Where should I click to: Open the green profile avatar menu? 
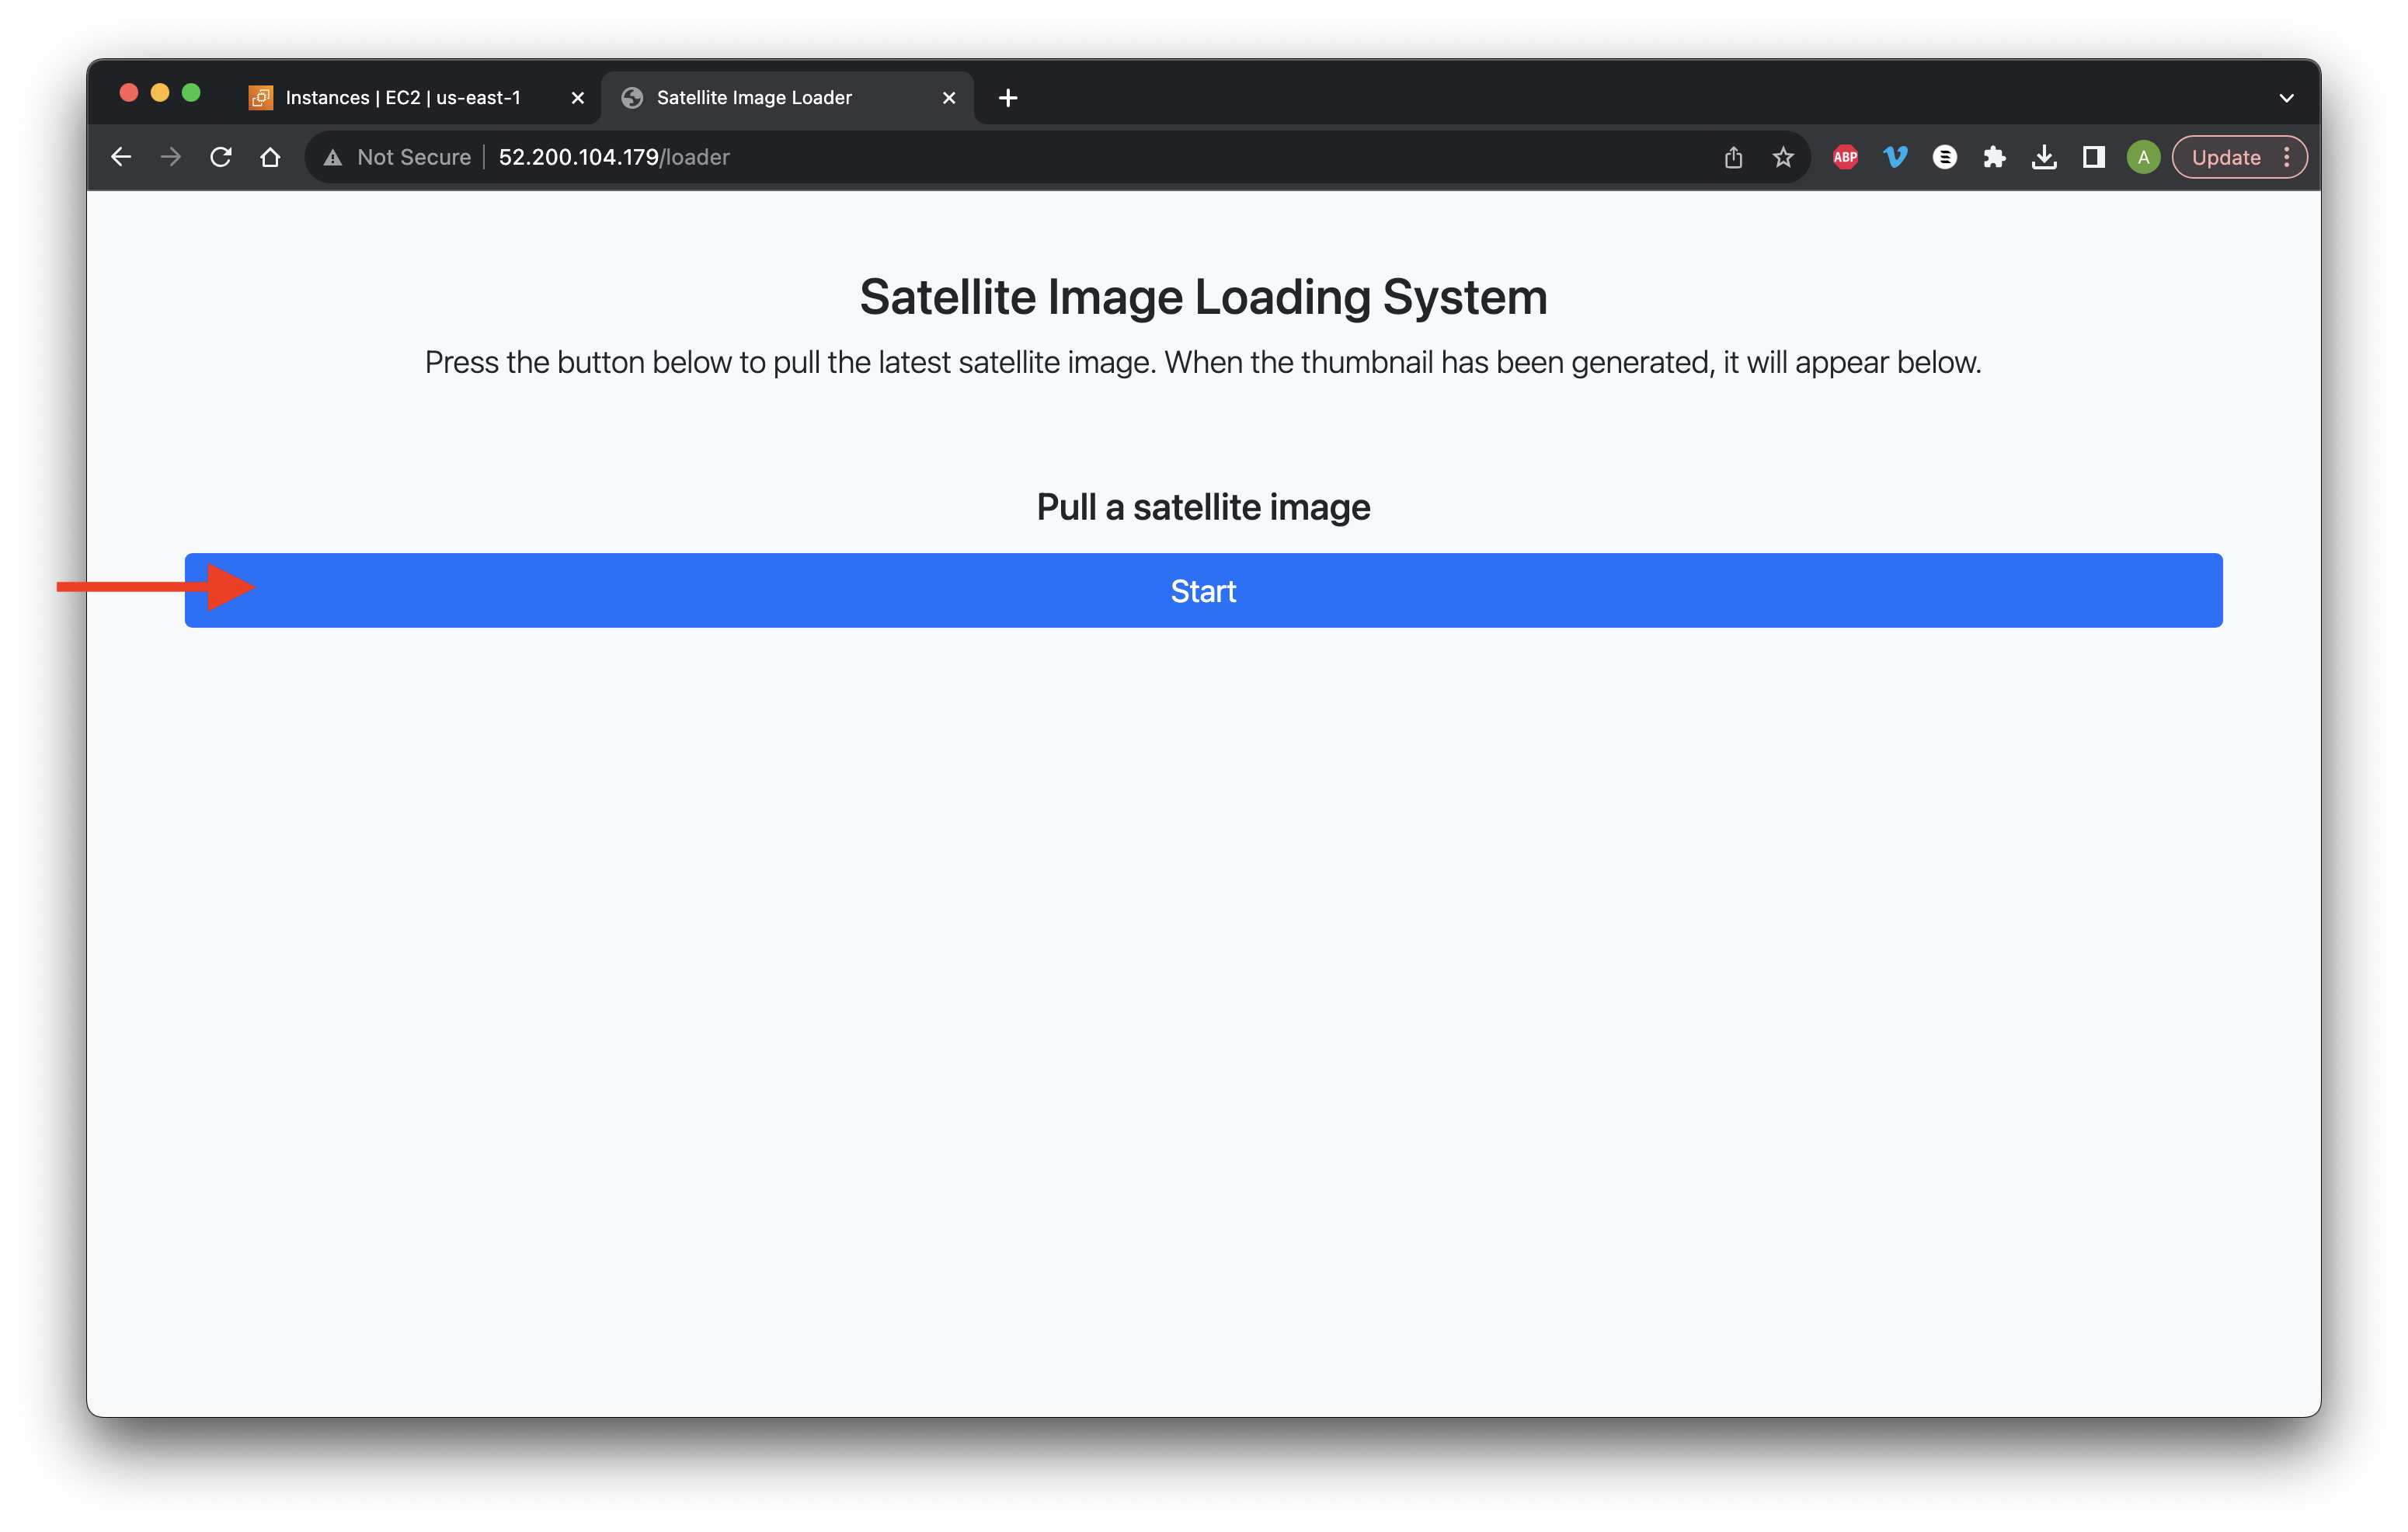point(2143,157)
